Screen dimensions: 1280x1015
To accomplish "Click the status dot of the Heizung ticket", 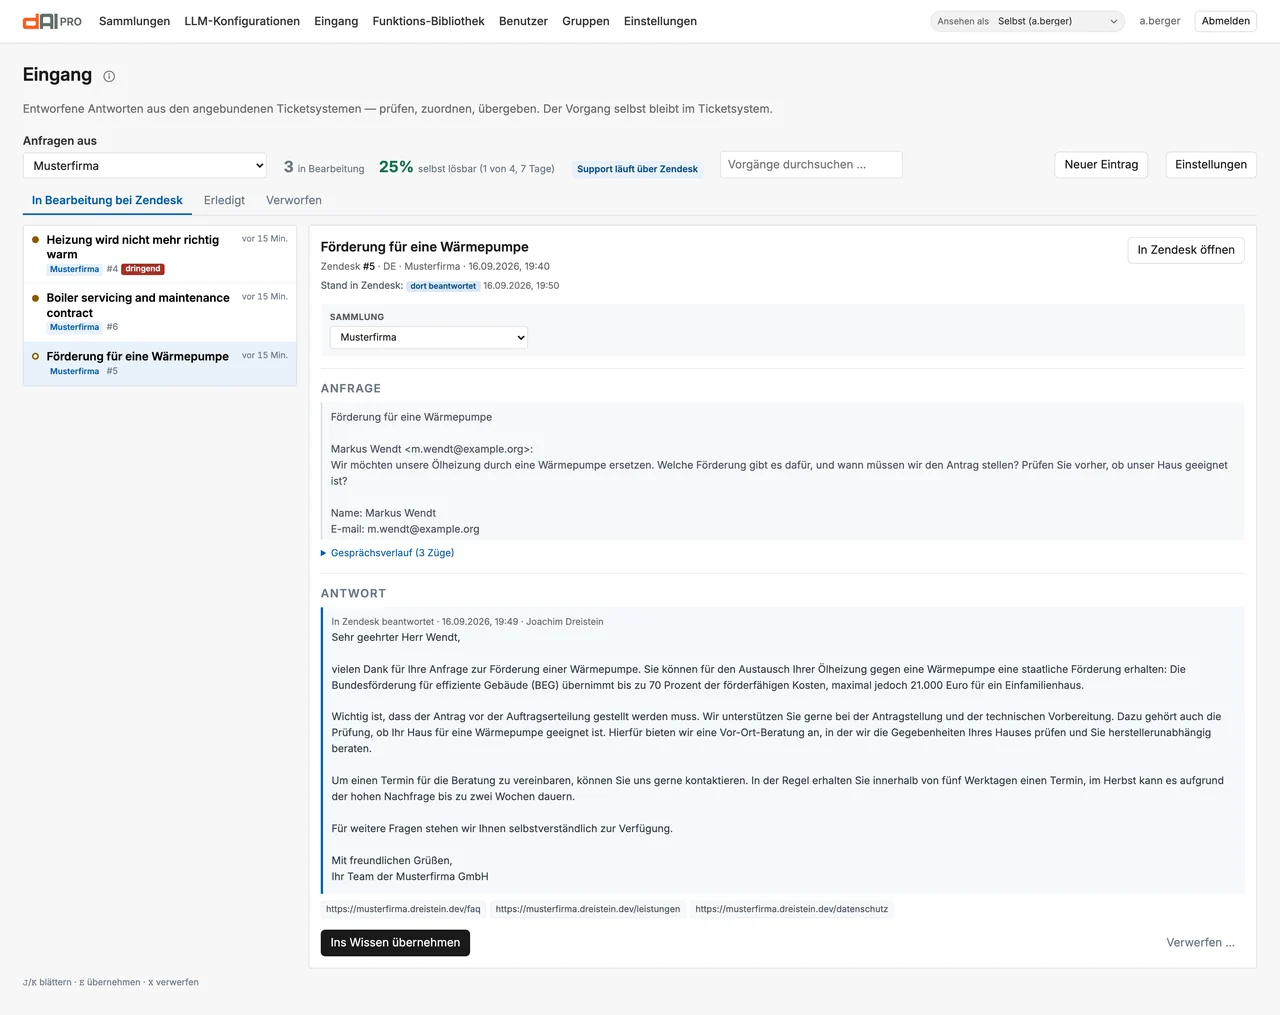I will (x=36, y=240).
